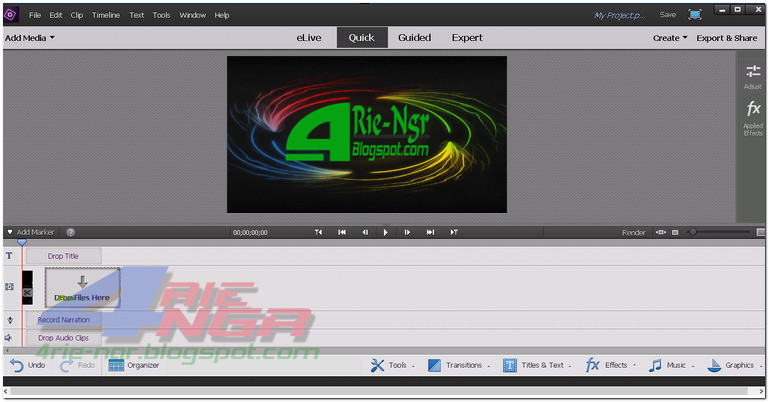Open the Clip menu
769x402 pixels.
[77, 15]
